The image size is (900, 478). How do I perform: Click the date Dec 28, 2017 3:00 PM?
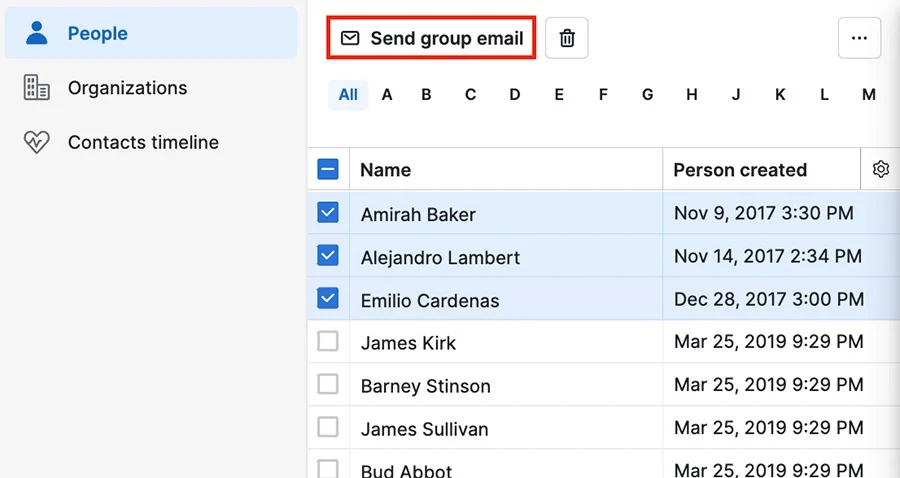(769, 299)
